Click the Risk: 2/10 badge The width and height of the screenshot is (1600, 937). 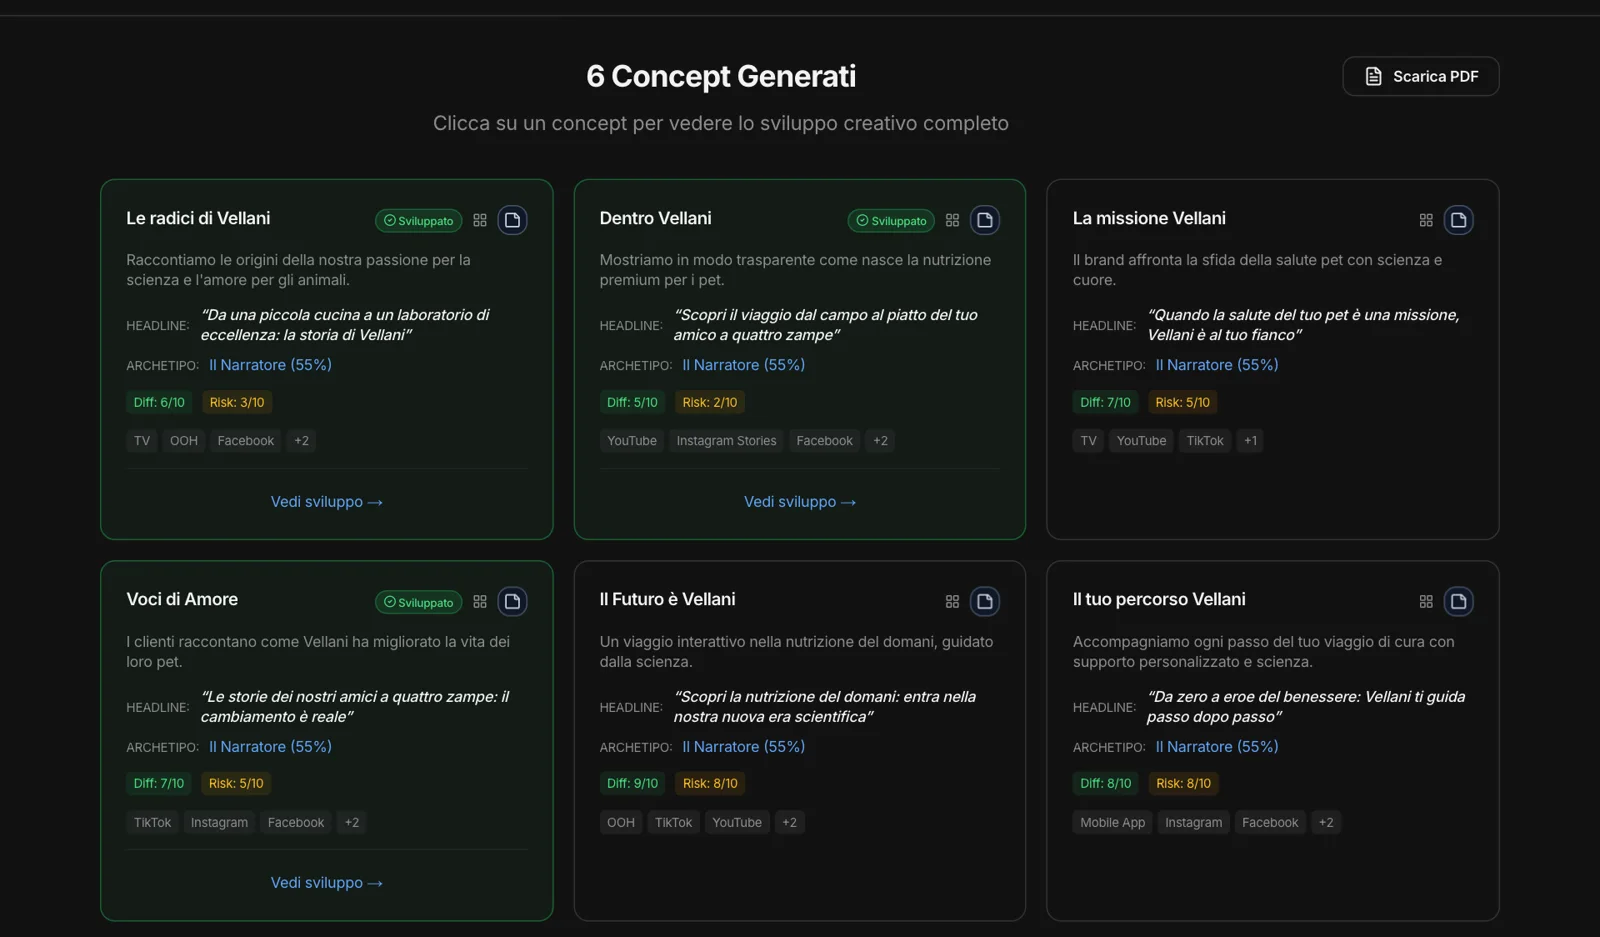(x=710, y=403)
